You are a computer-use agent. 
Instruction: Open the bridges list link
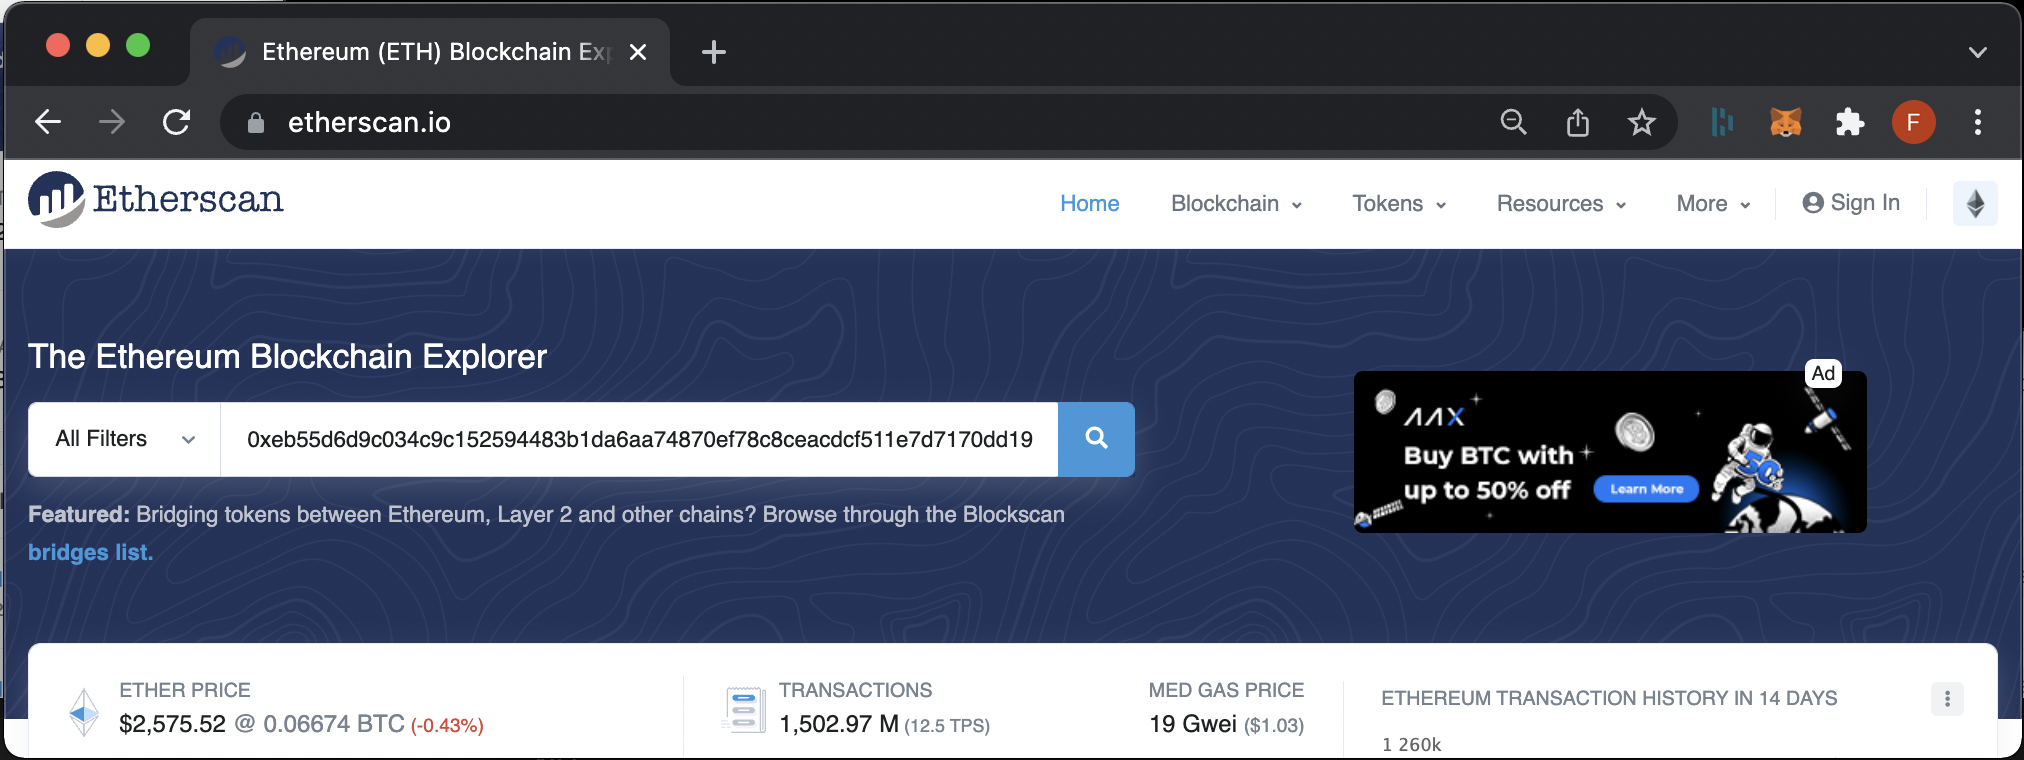pos(91,552)
